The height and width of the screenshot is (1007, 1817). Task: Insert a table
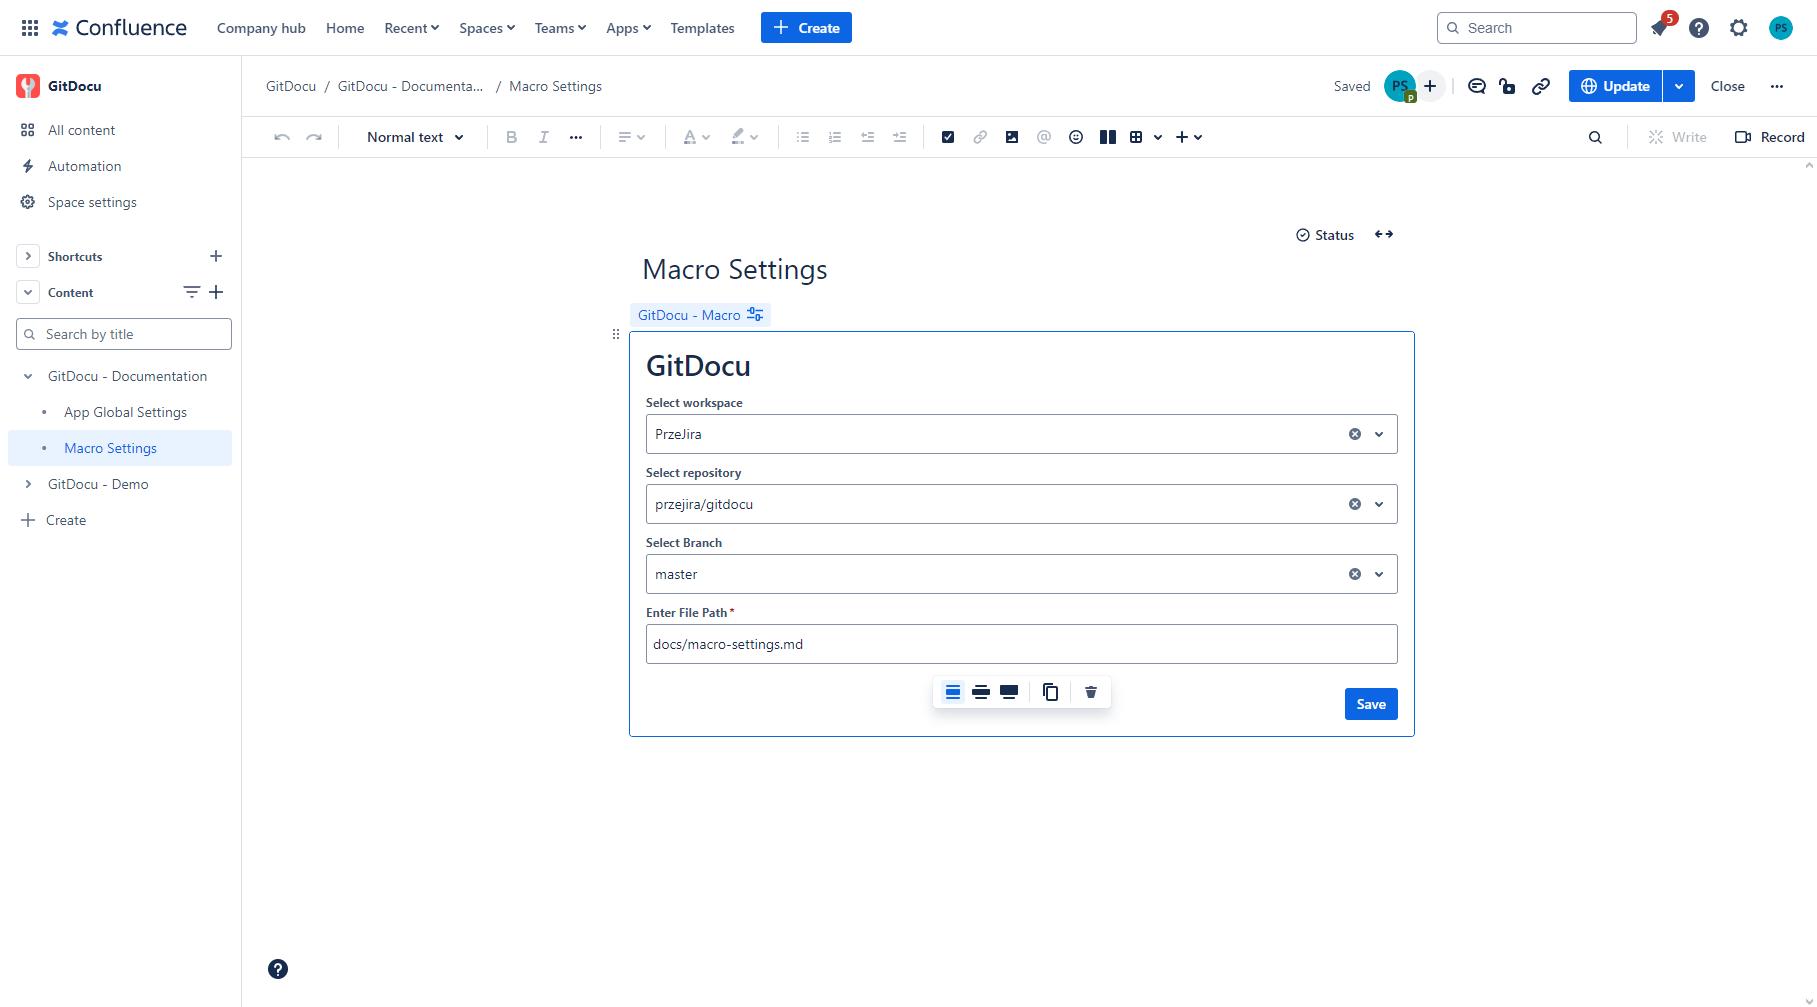pyautogui.click(x=1136, y=137)
